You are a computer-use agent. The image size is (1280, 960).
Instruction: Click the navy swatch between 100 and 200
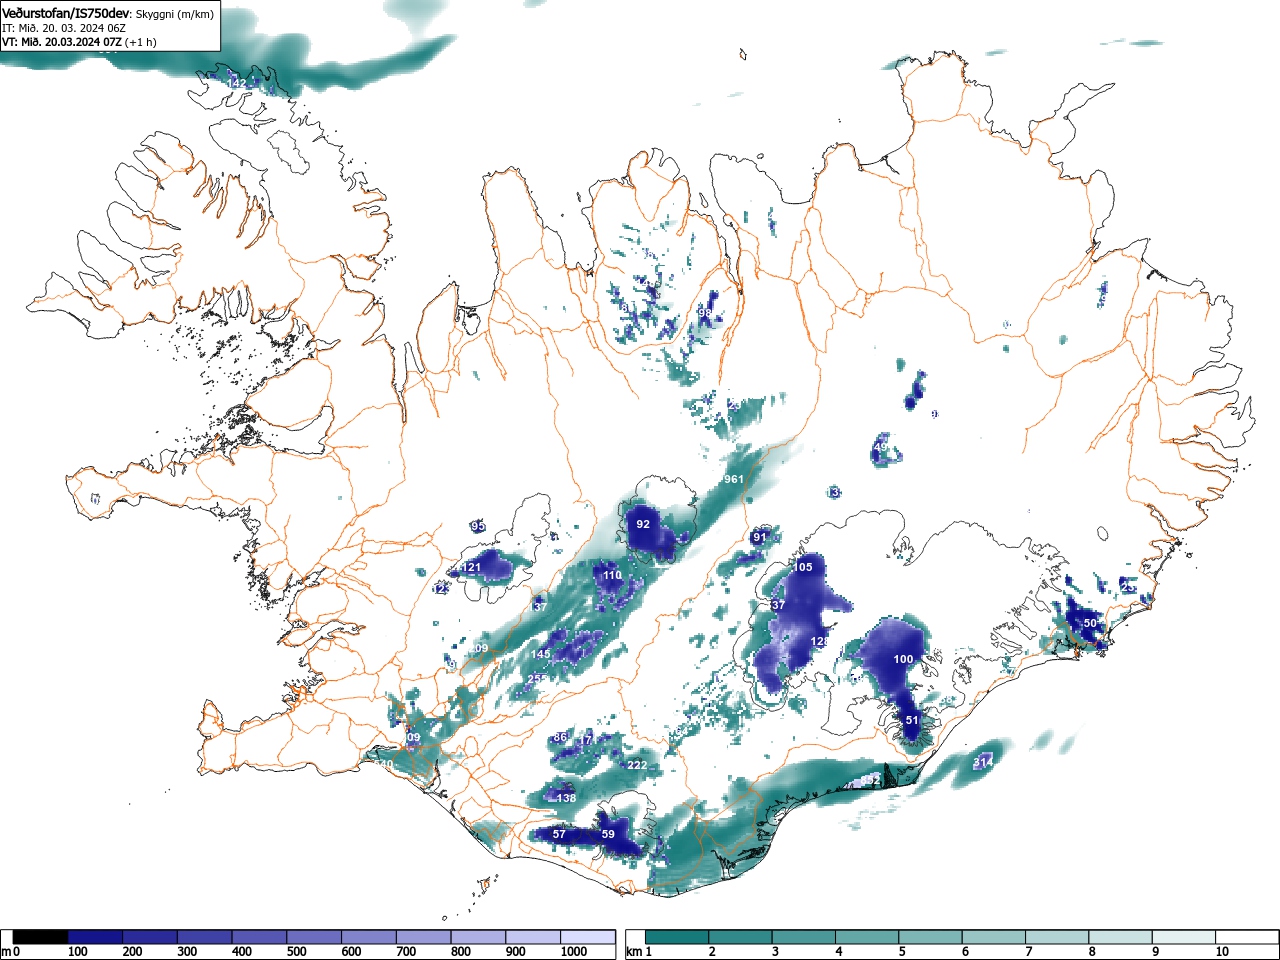point(95,937)
